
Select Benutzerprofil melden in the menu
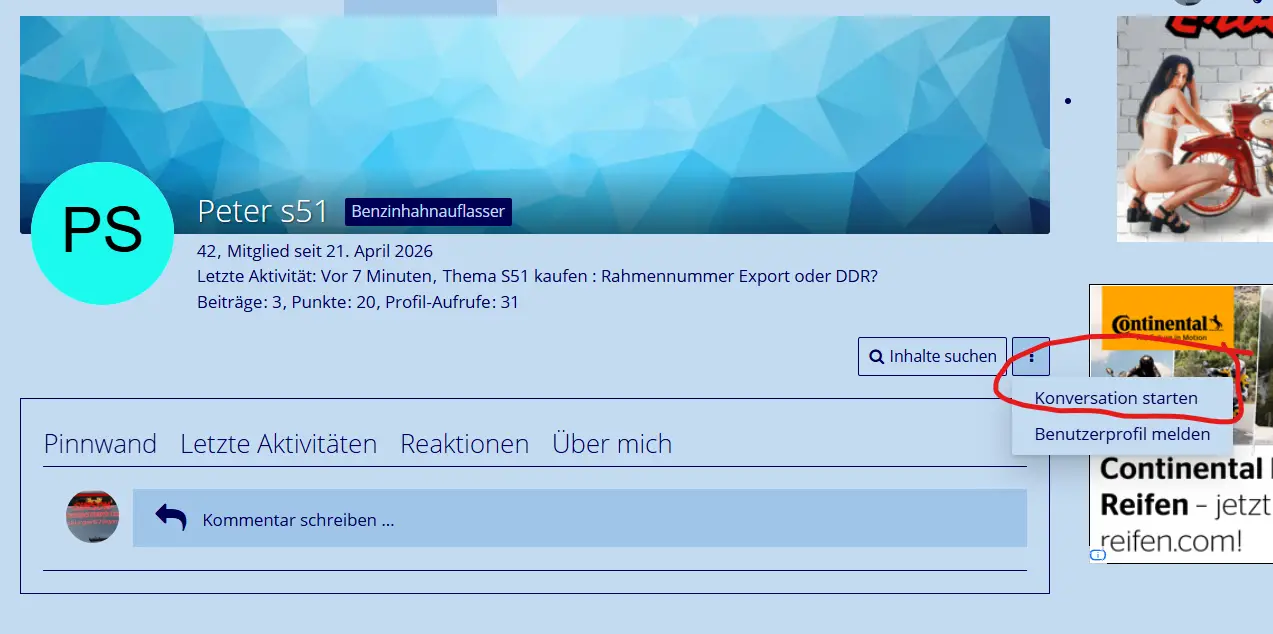tap(1121, 435)
